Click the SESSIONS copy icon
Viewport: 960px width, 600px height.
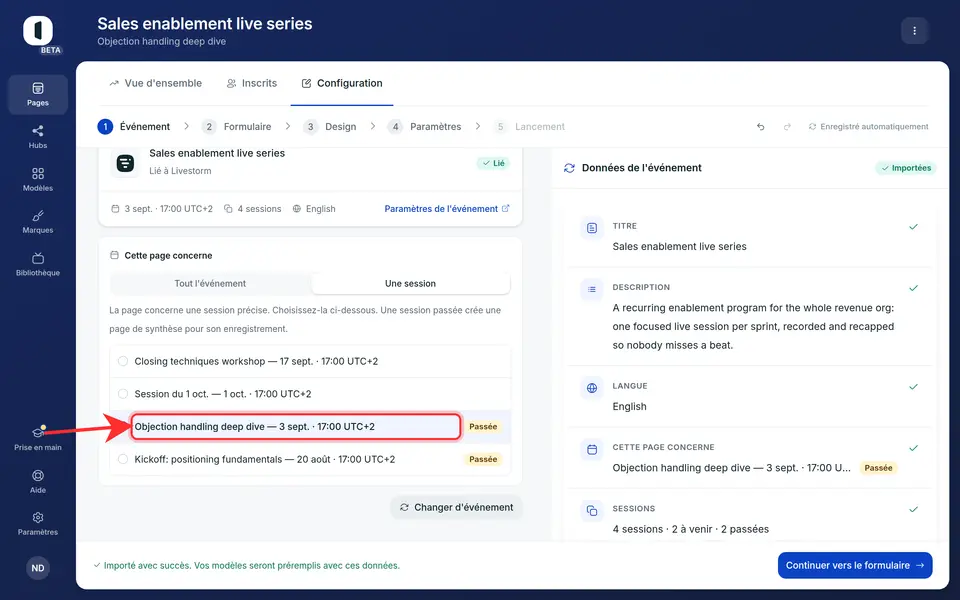point(592,511)
